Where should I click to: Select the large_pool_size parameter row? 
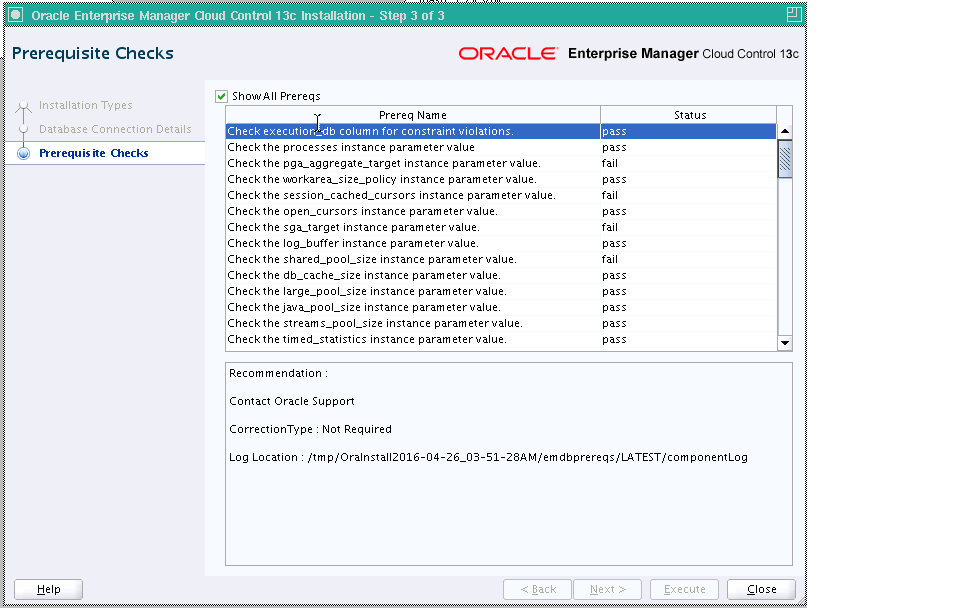(x=501, y=291)
